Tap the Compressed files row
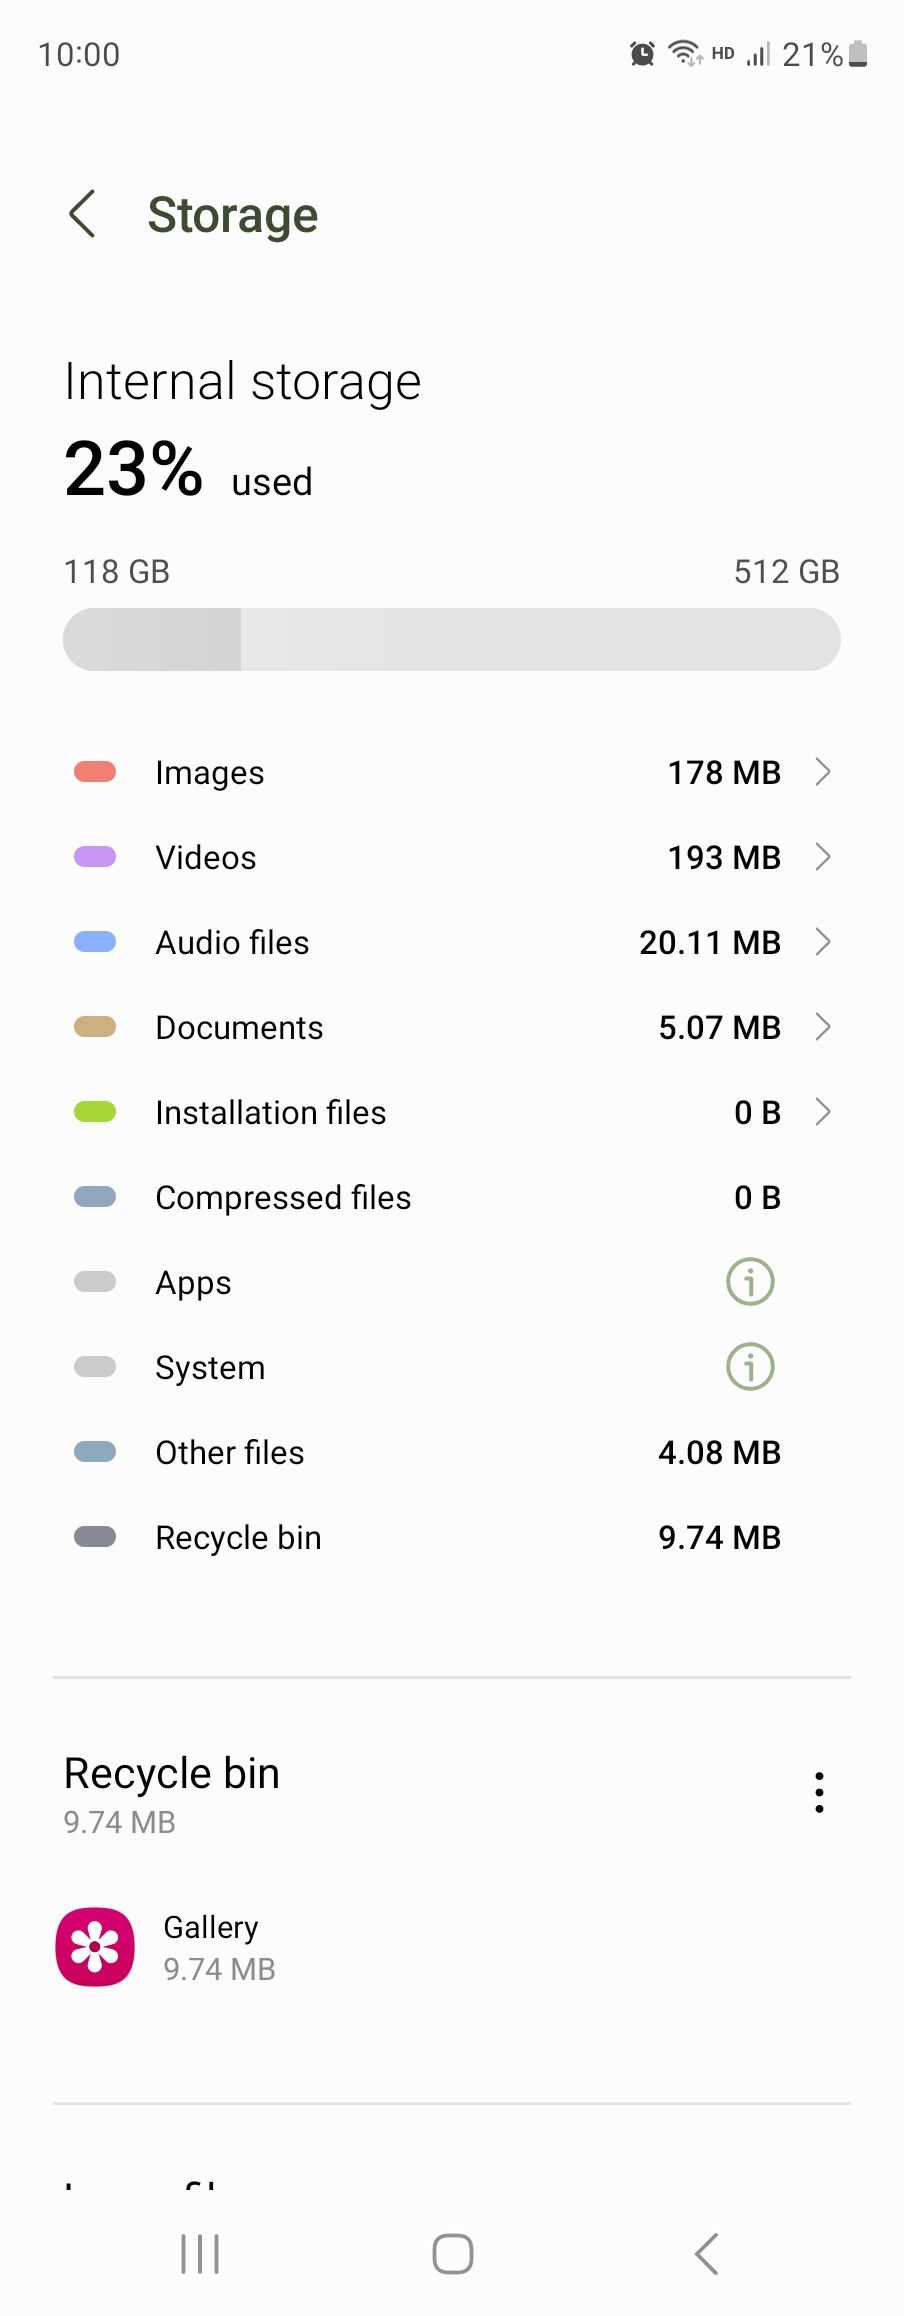Screen dimensions: 904x2316 tap(450, 1197)
